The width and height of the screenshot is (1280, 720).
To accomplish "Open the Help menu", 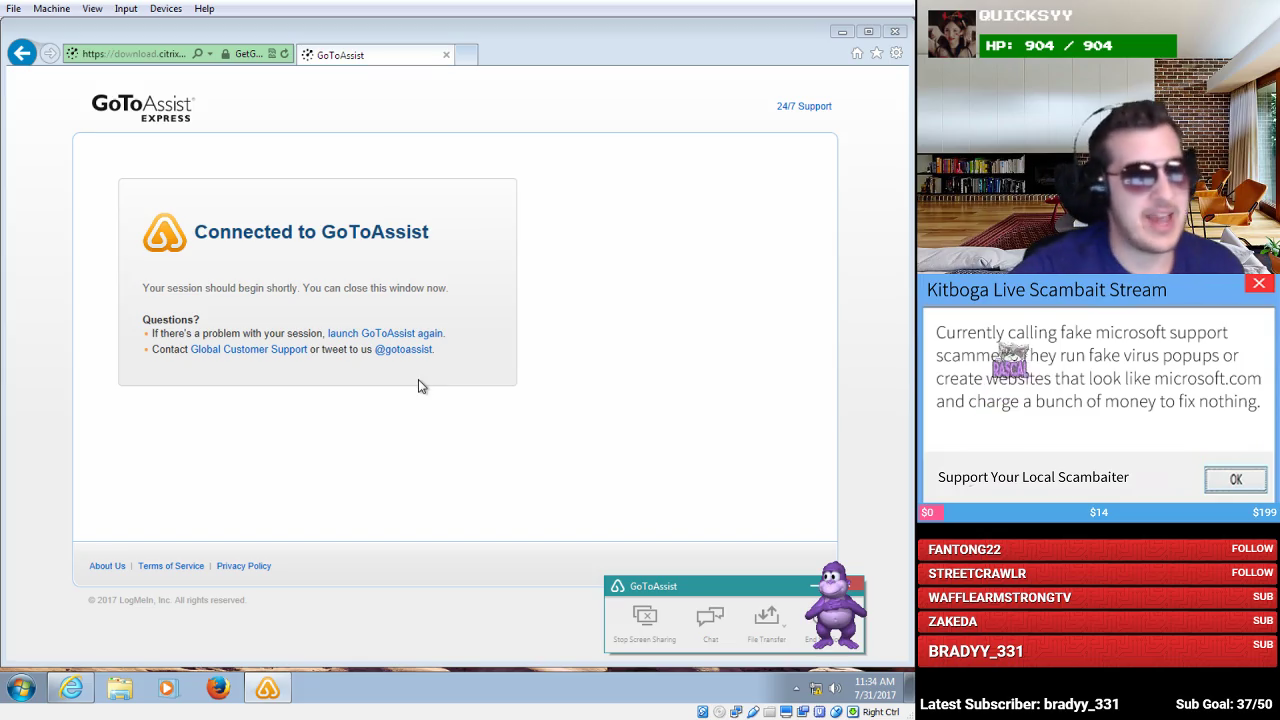I will click(x=204, y=8).
